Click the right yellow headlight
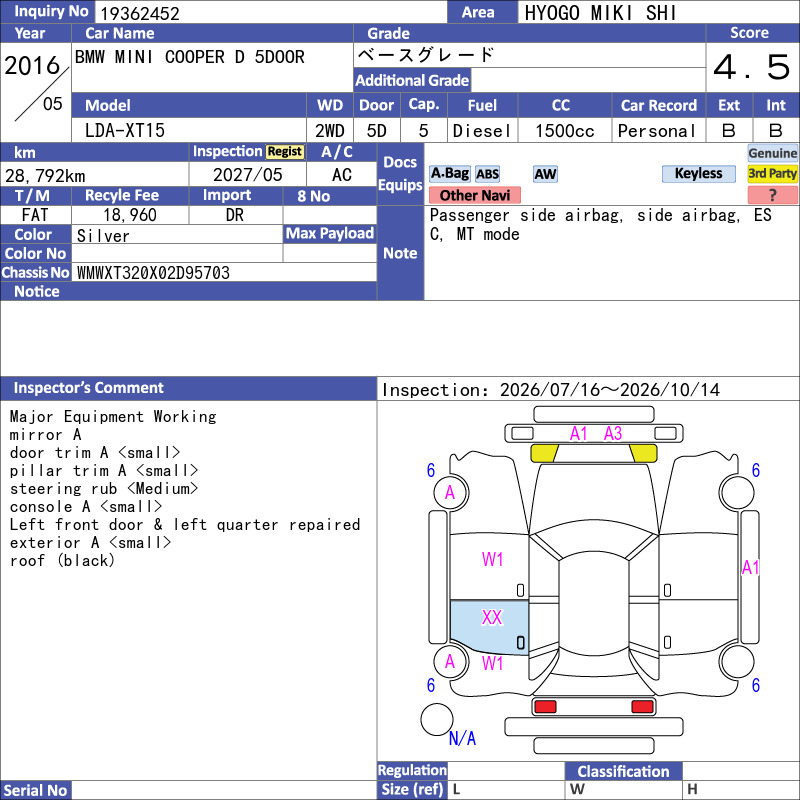 (643, 453)
